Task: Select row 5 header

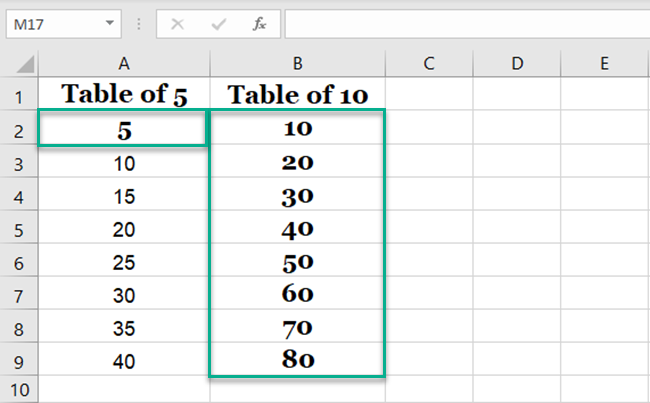Action: pos(19,229)
